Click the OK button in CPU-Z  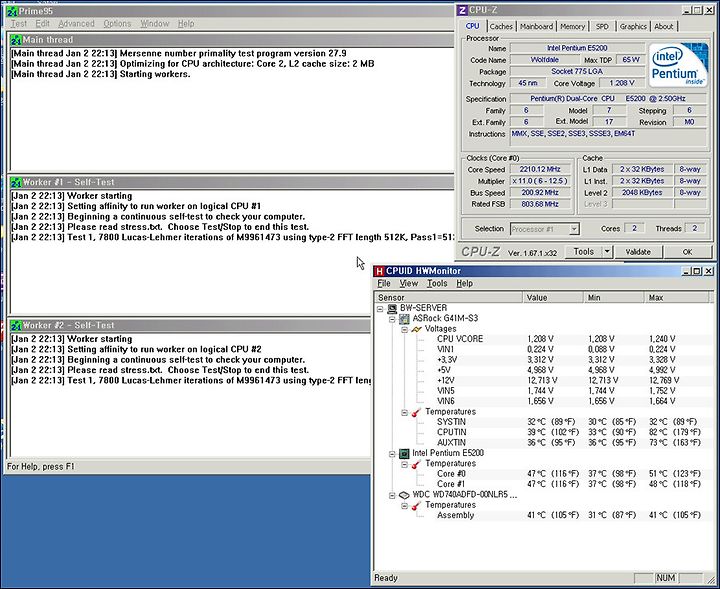[x=687, y=252]
